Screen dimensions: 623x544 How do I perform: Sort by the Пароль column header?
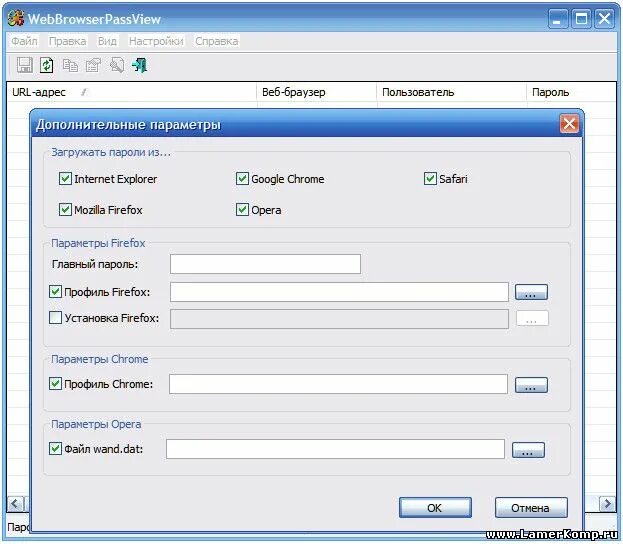click(x=572, y=92)
